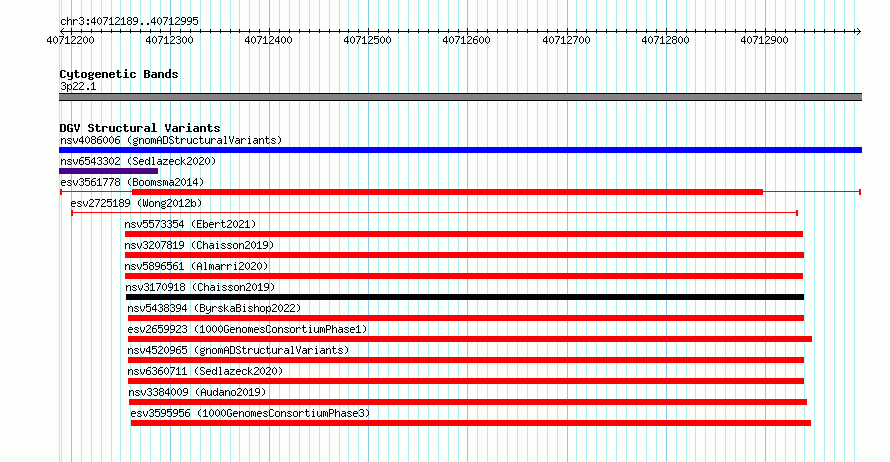
Task: Click the chr3:40712189..40712995 region label
Action: point(129,22)
